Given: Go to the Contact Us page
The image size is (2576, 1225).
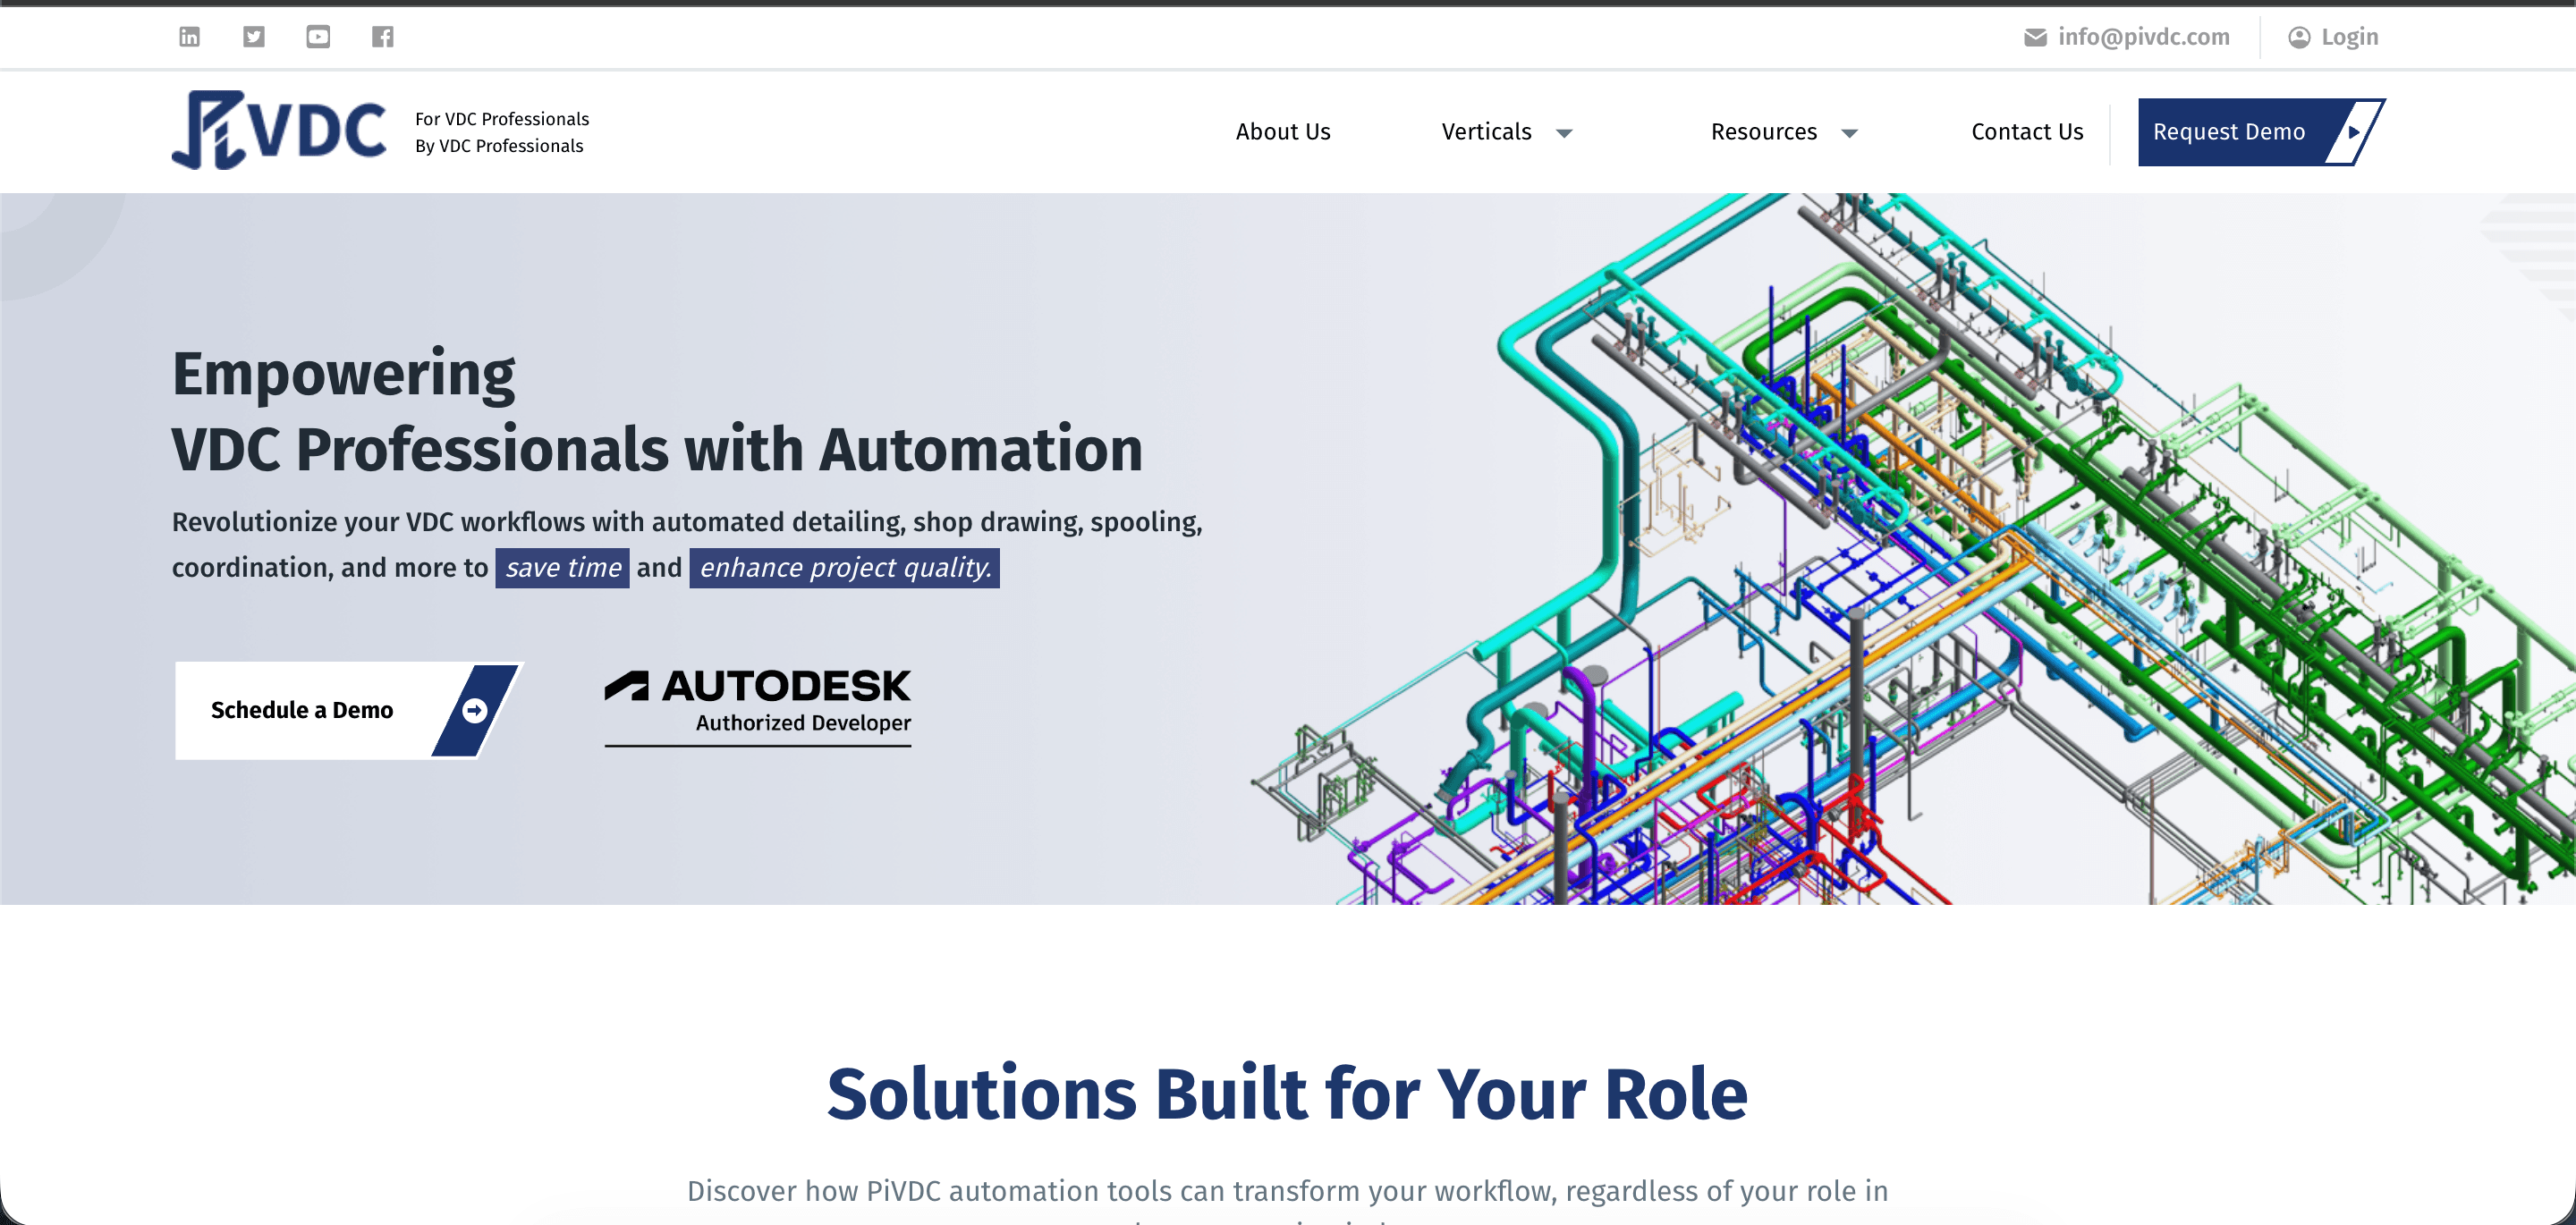Looking at the screenshot, I should click(2027, 132).
